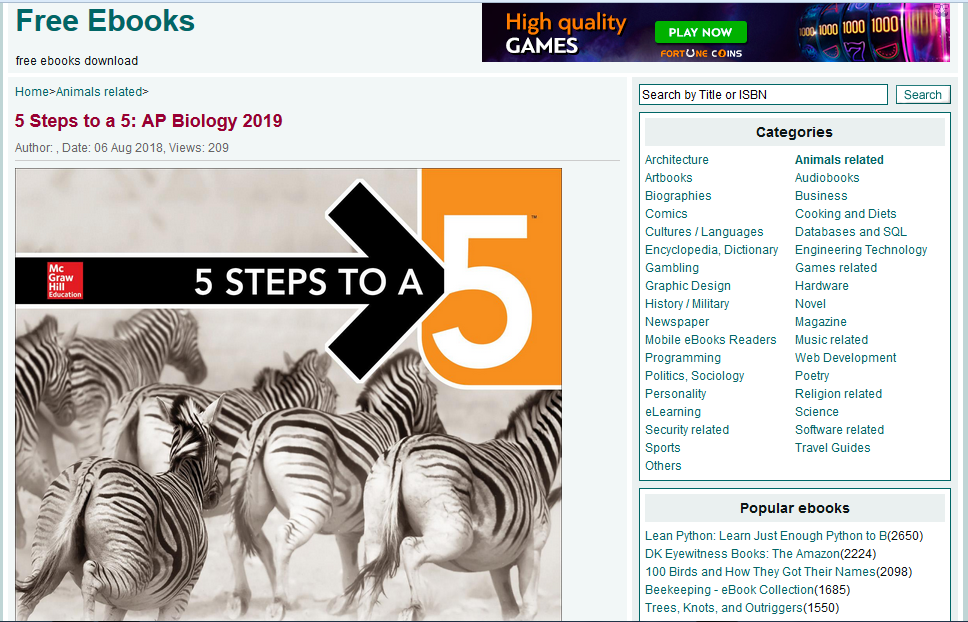Select Animals related in the Categories list
Screen dimensions: 968x622
coord(839,159)
